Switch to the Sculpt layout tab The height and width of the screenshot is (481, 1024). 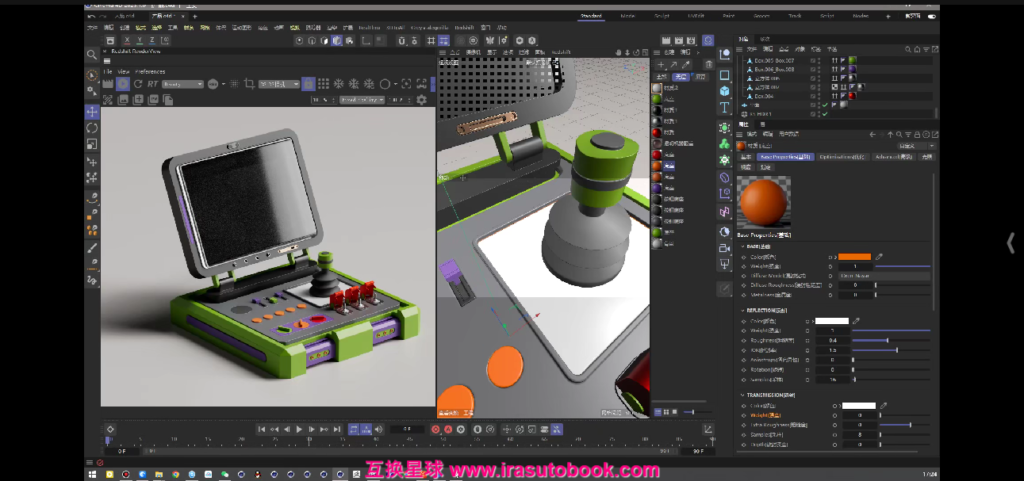(662, 16)
